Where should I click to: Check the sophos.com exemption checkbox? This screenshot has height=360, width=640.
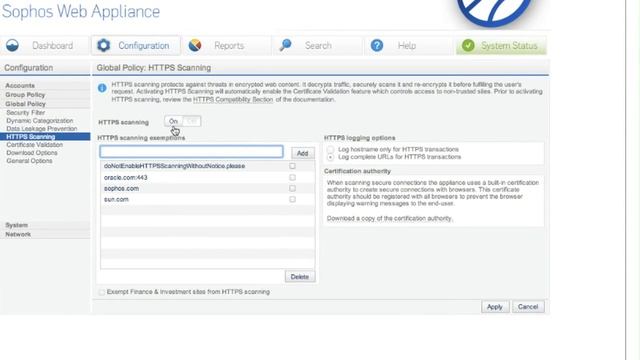292,189
